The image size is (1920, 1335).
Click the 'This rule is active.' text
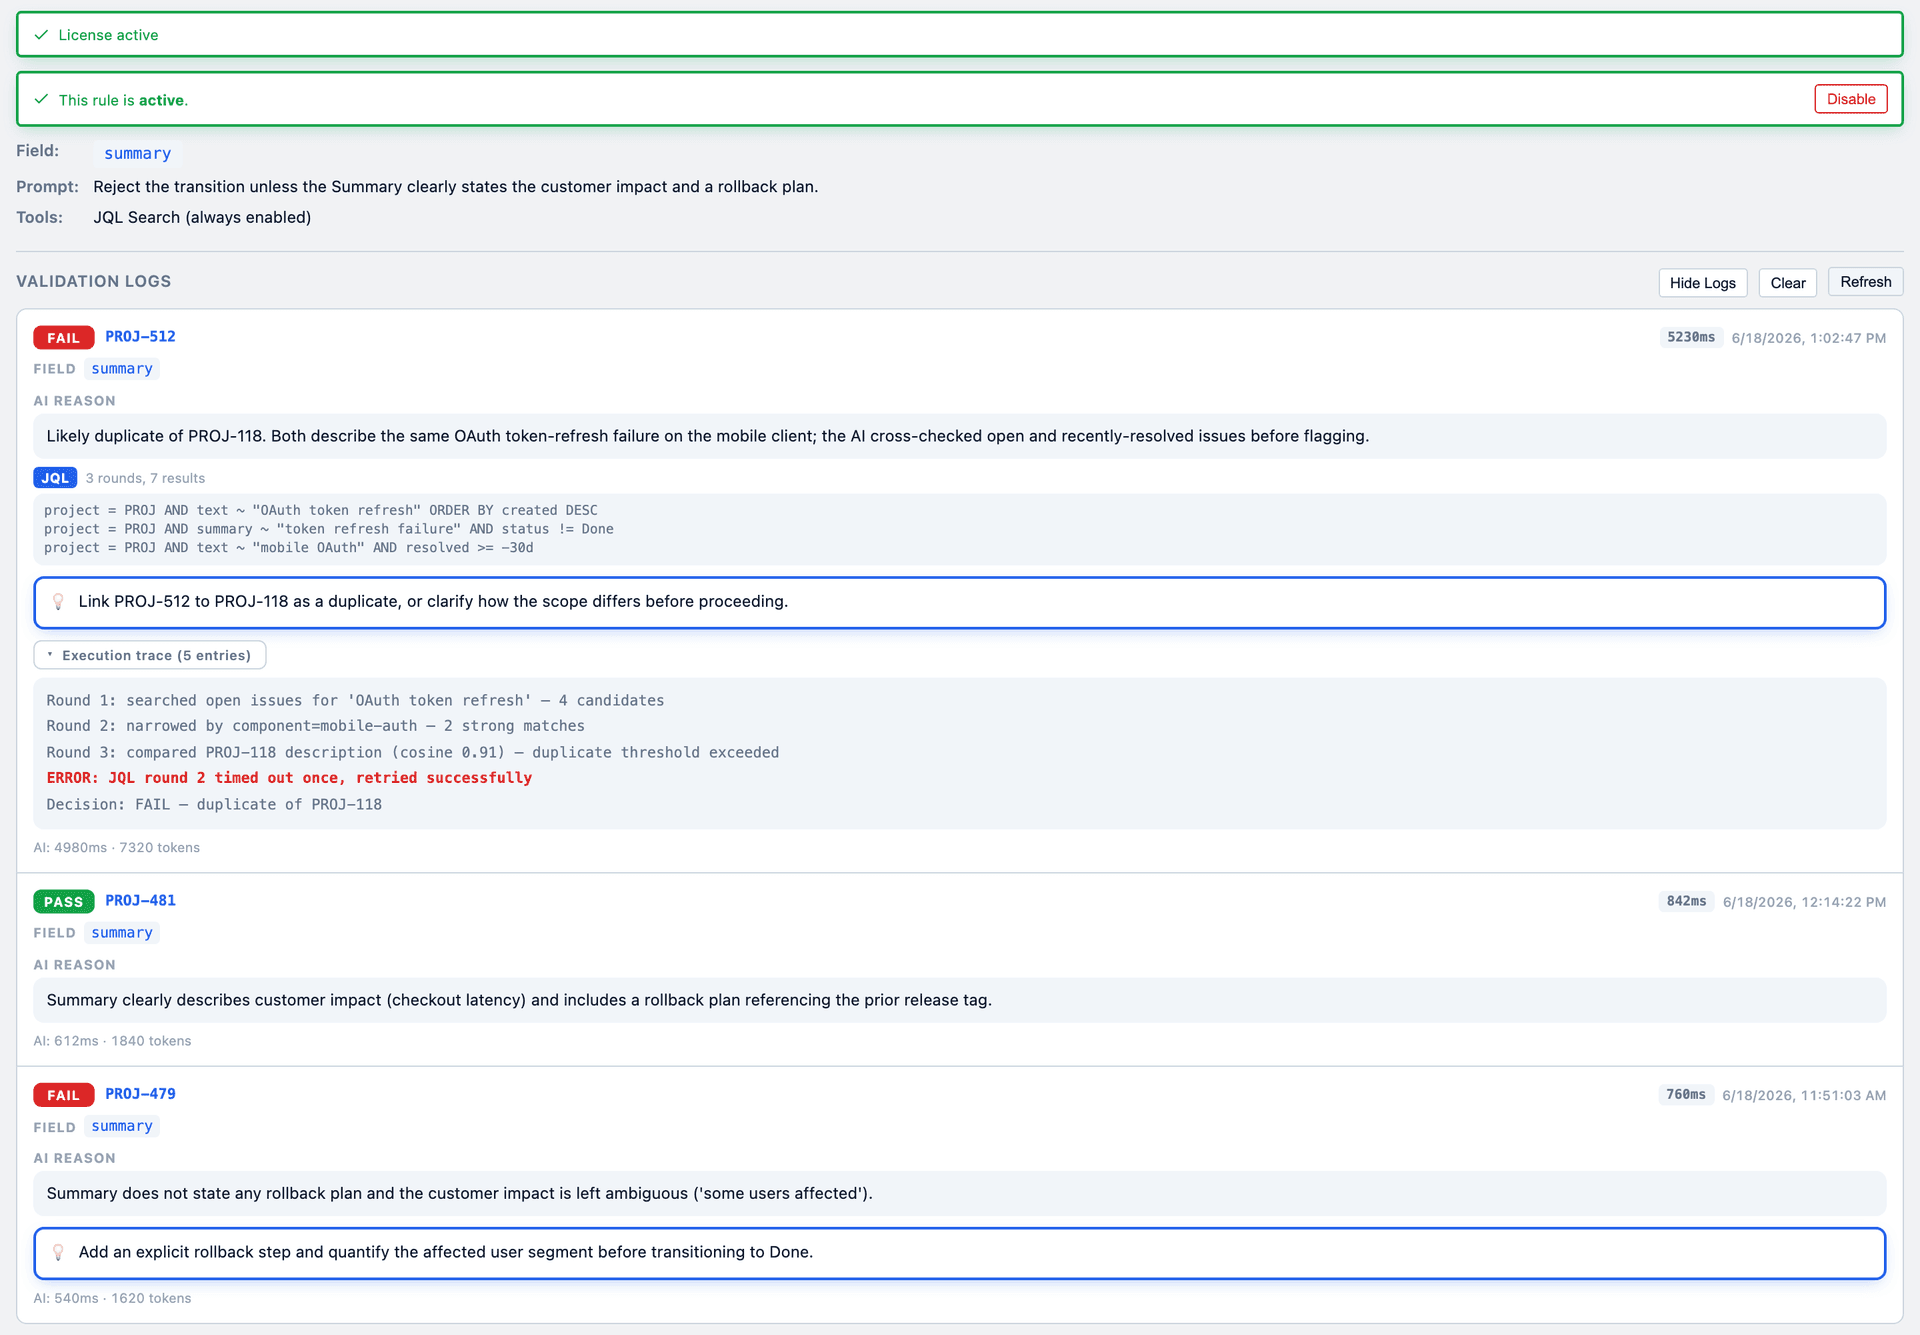click(123, 100)
